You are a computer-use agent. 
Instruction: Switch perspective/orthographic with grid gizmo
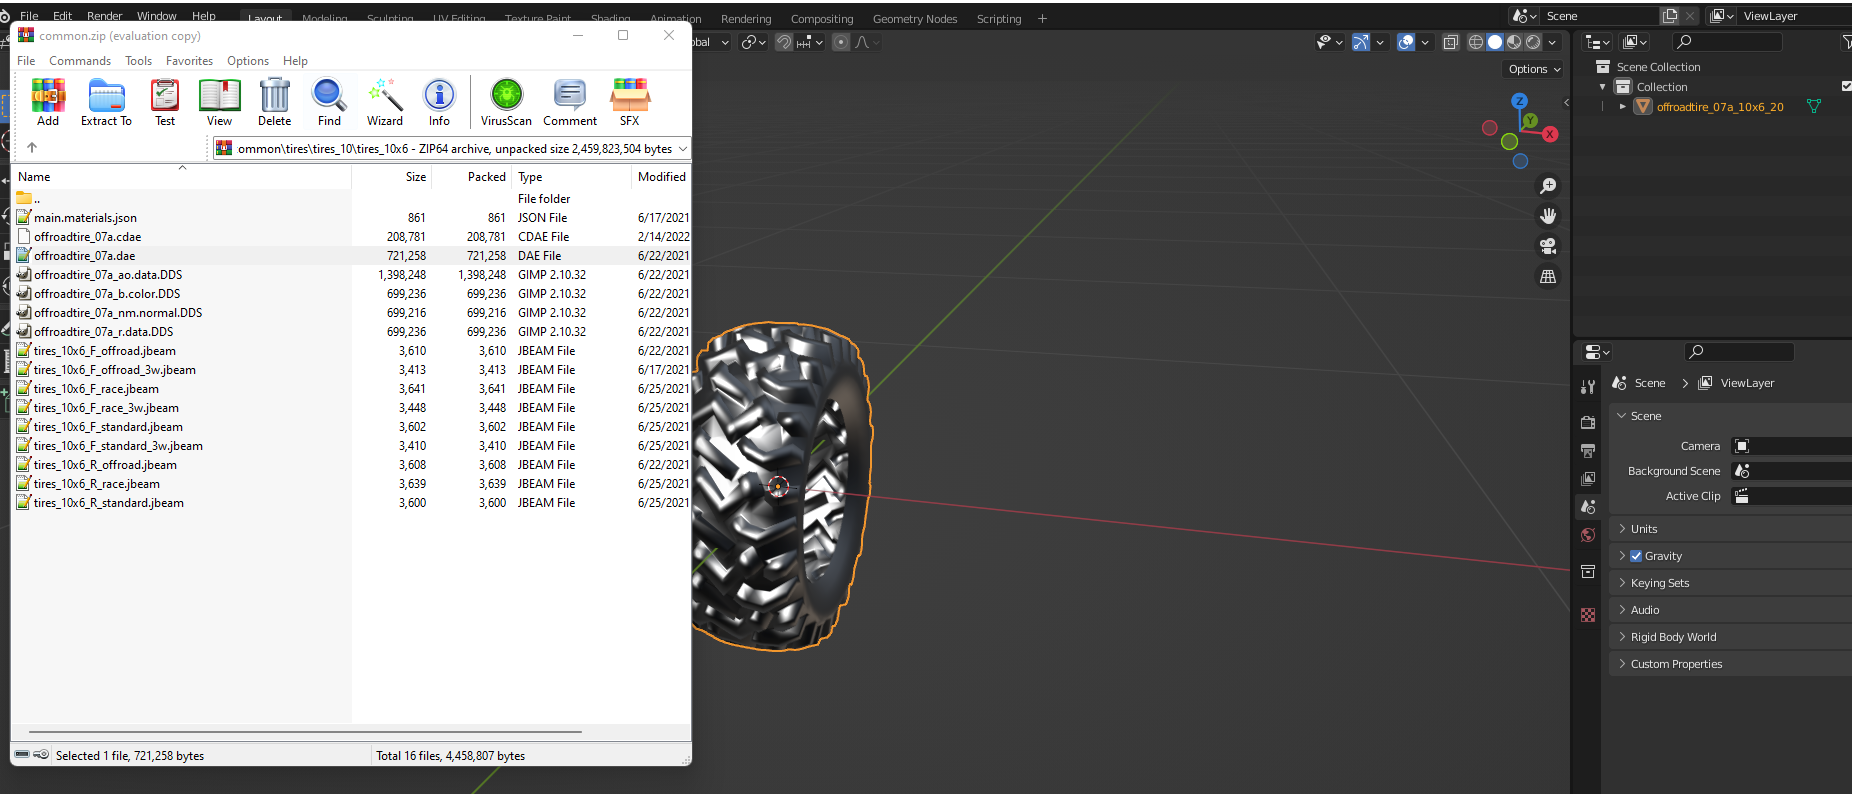point(1548,276)
